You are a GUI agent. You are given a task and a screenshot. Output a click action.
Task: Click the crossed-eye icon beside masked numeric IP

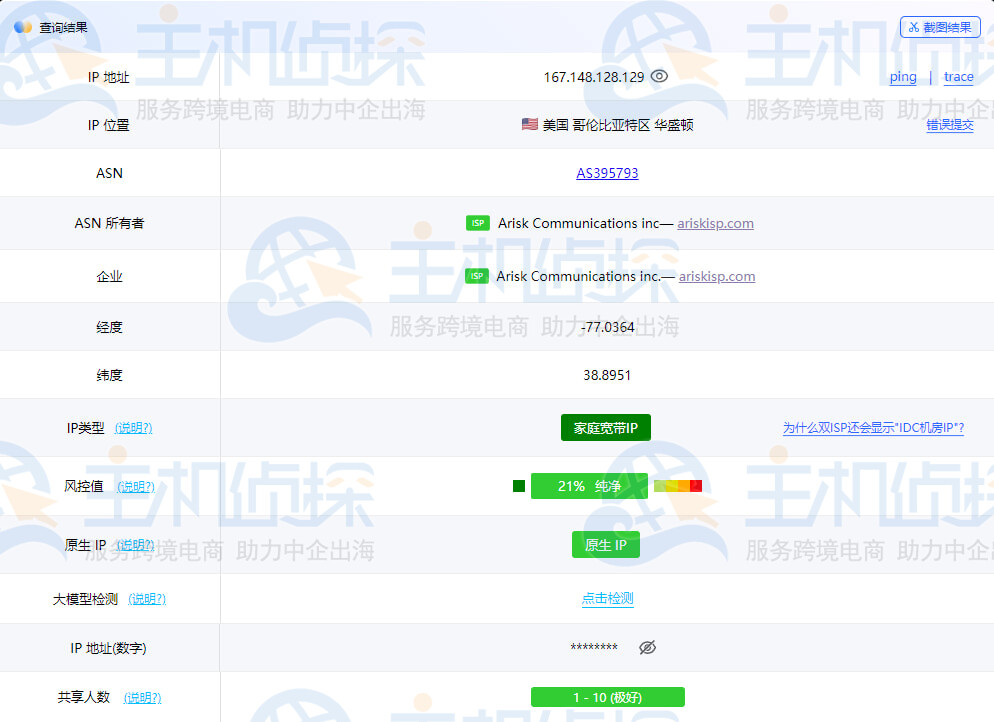click(x=647, y=647)
